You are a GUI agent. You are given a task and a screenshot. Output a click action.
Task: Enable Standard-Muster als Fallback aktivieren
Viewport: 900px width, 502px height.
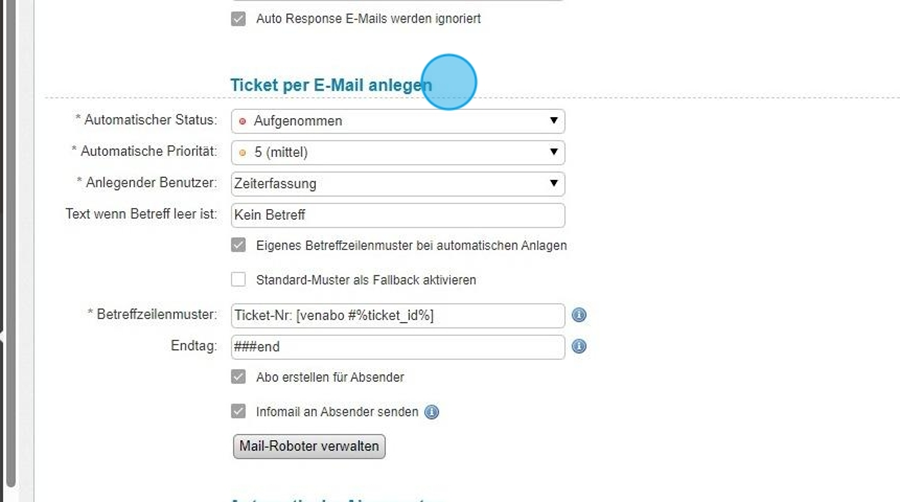[x=238, y=280]
